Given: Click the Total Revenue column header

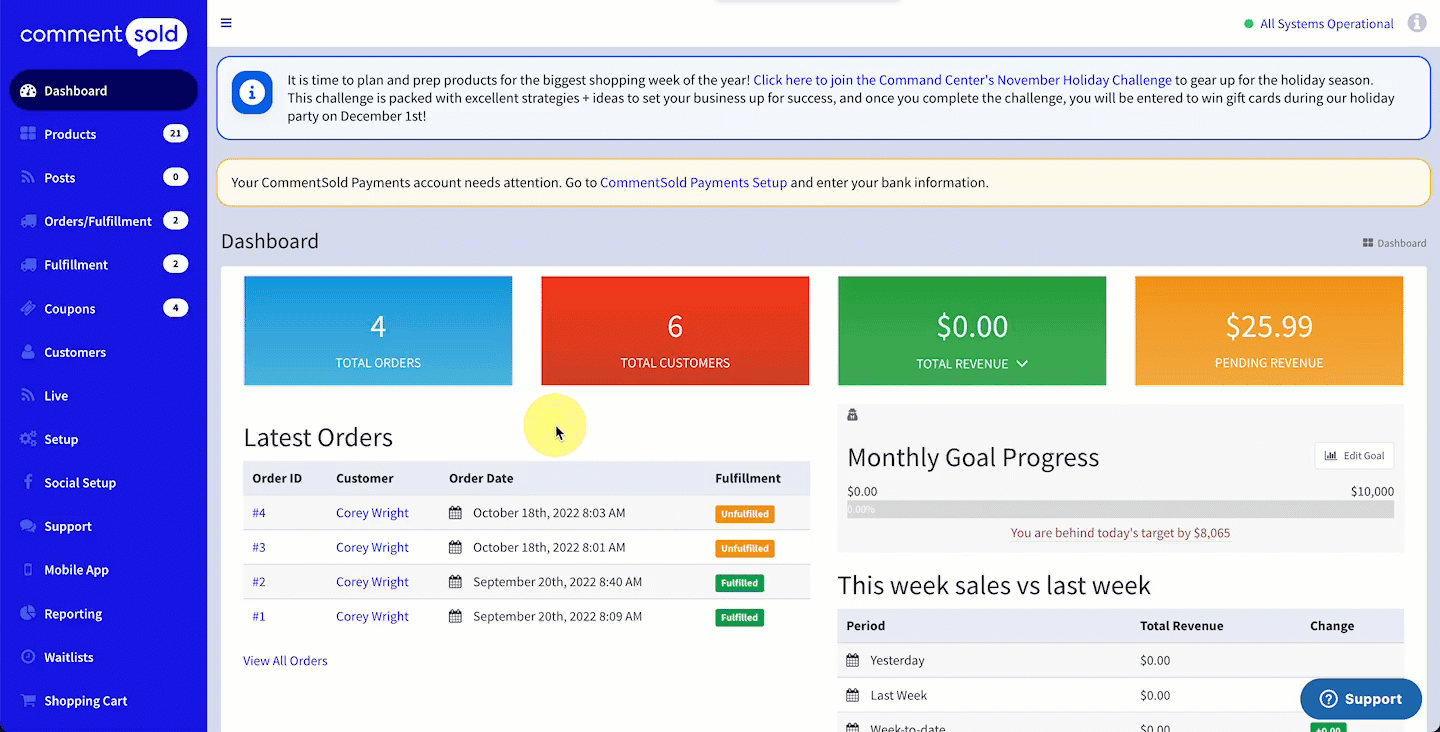Looking at the screenshot, I should click(x=1181, y=626).
